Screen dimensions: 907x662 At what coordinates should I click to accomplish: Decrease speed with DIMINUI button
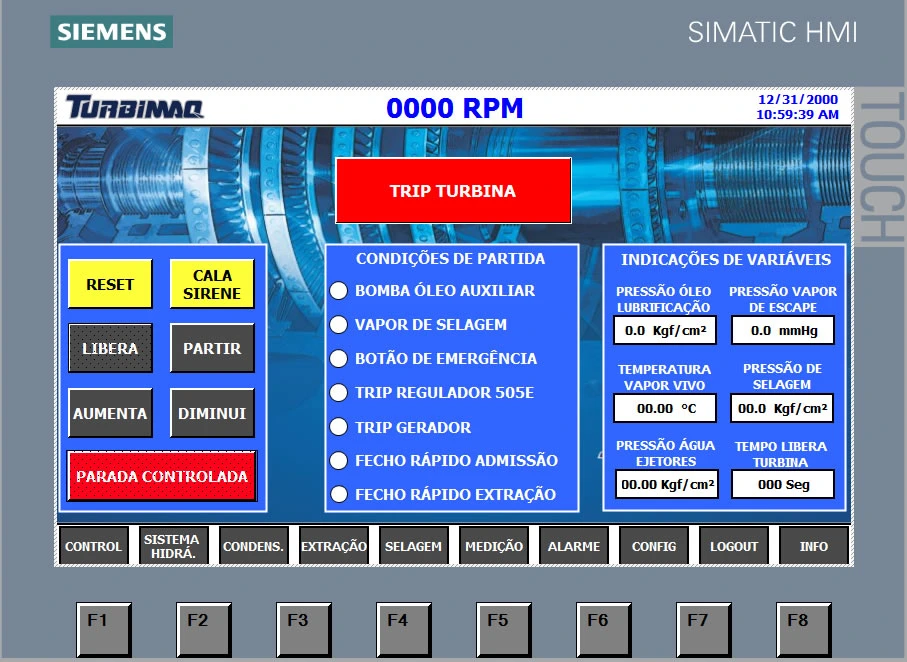click(x=212, y=413)
